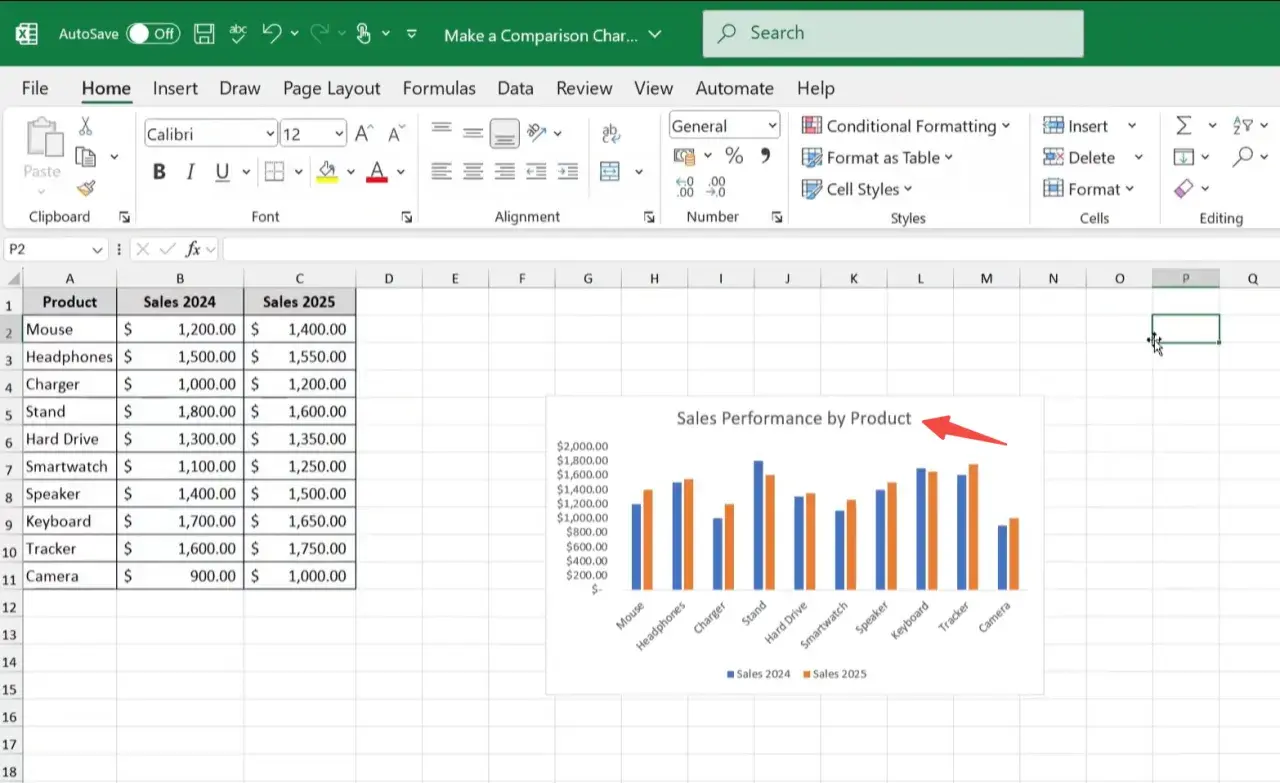
Task: Click the Copy icon in Clipboard
Action: point(86,157)
